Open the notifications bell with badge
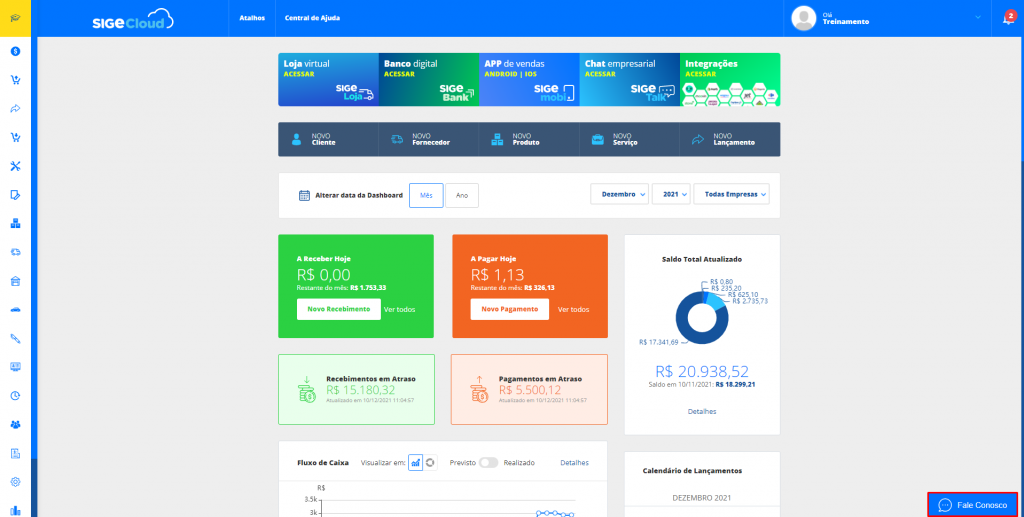The width and height of the screenshot is (1024, 517). (x=1008, y=18)
